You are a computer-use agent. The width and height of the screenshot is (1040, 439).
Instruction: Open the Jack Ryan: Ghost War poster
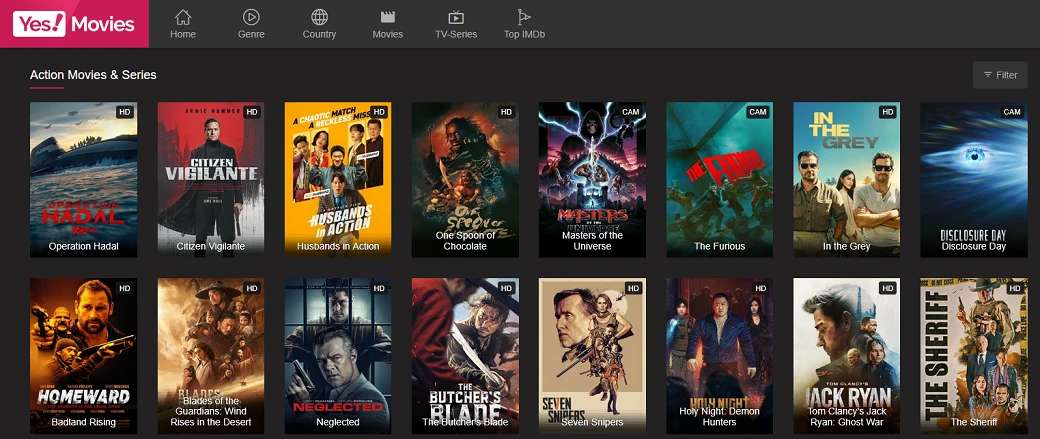click(847, 356)
